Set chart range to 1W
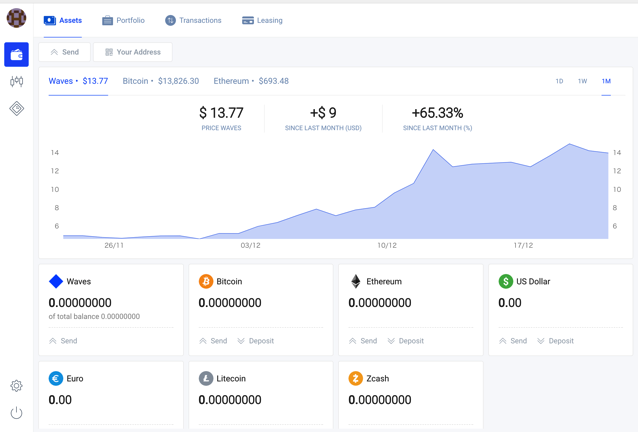The height and width of the screenshot is (432, 638). click(582, 81)
